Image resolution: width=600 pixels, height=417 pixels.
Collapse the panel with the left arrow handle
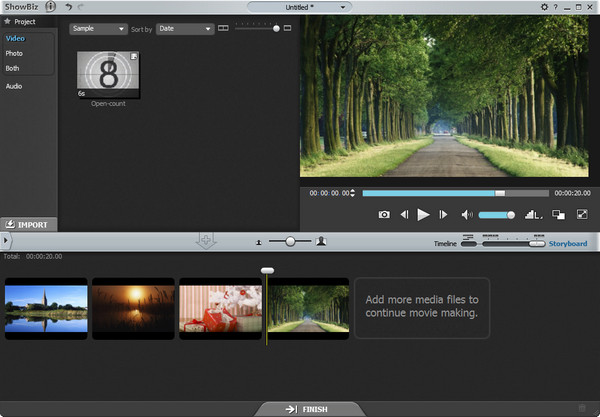coord(5,241)
